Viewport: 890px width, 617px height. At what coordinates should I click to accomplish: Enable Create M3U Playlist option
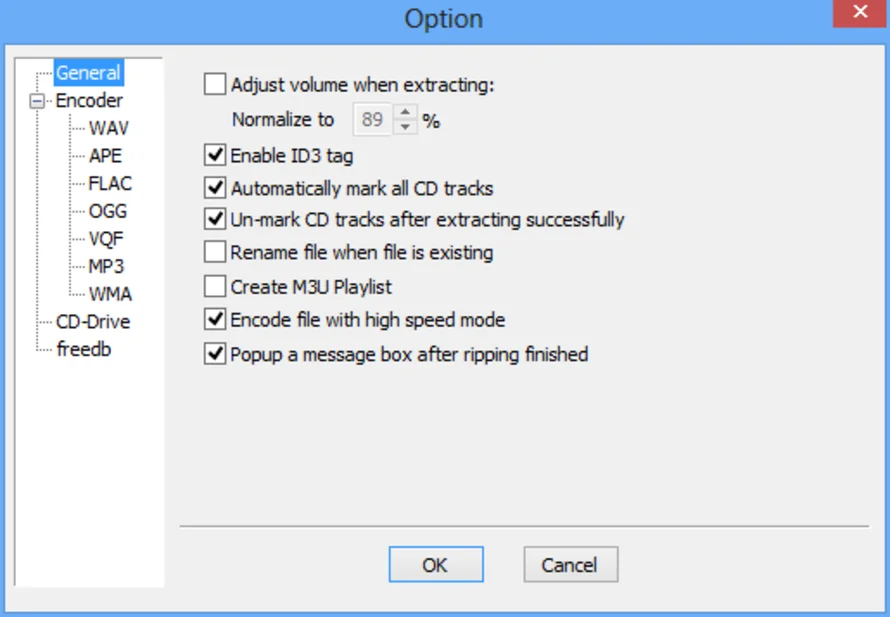(x=215, y=287)
